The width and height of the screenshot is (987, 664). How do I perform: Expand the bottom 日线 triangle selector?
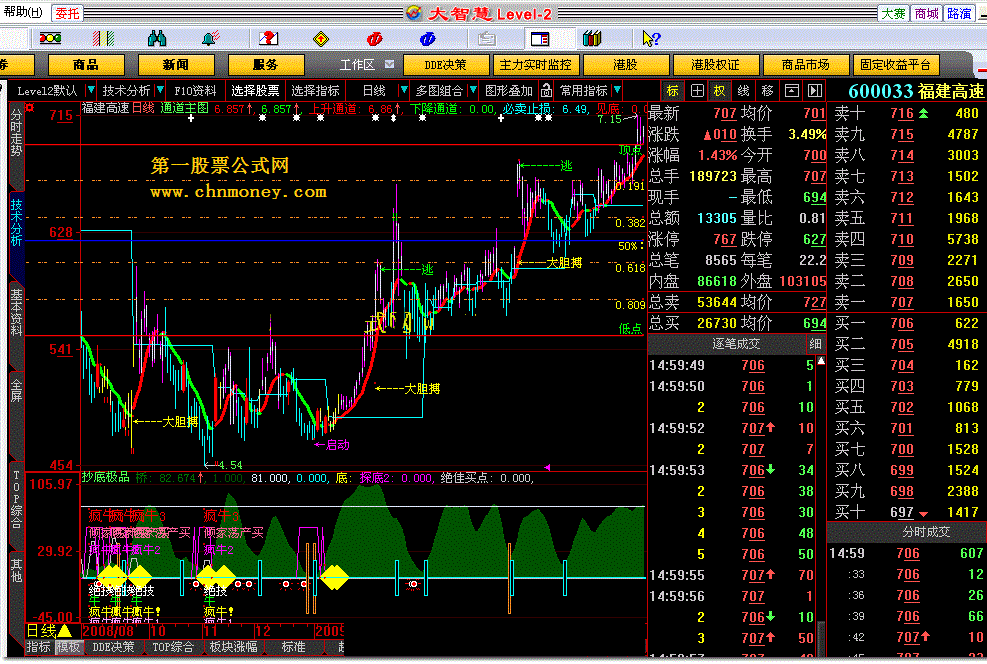tap(65, 631)
